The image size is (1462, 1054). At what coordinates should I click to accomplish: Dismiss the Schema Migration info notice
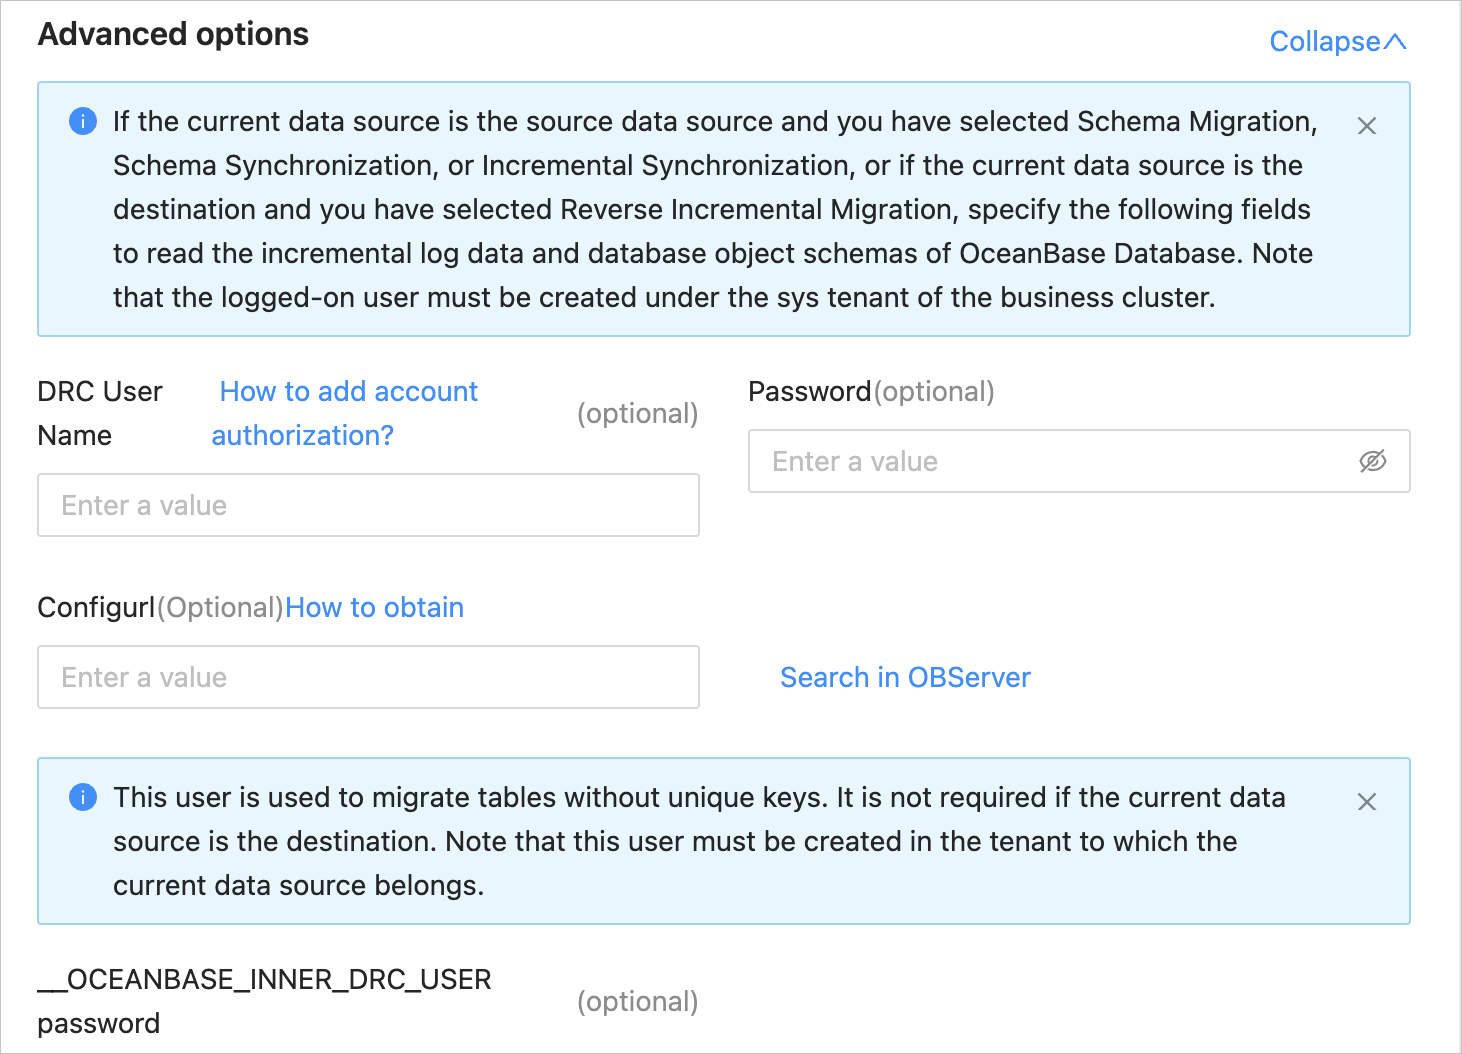point(1366,126)
